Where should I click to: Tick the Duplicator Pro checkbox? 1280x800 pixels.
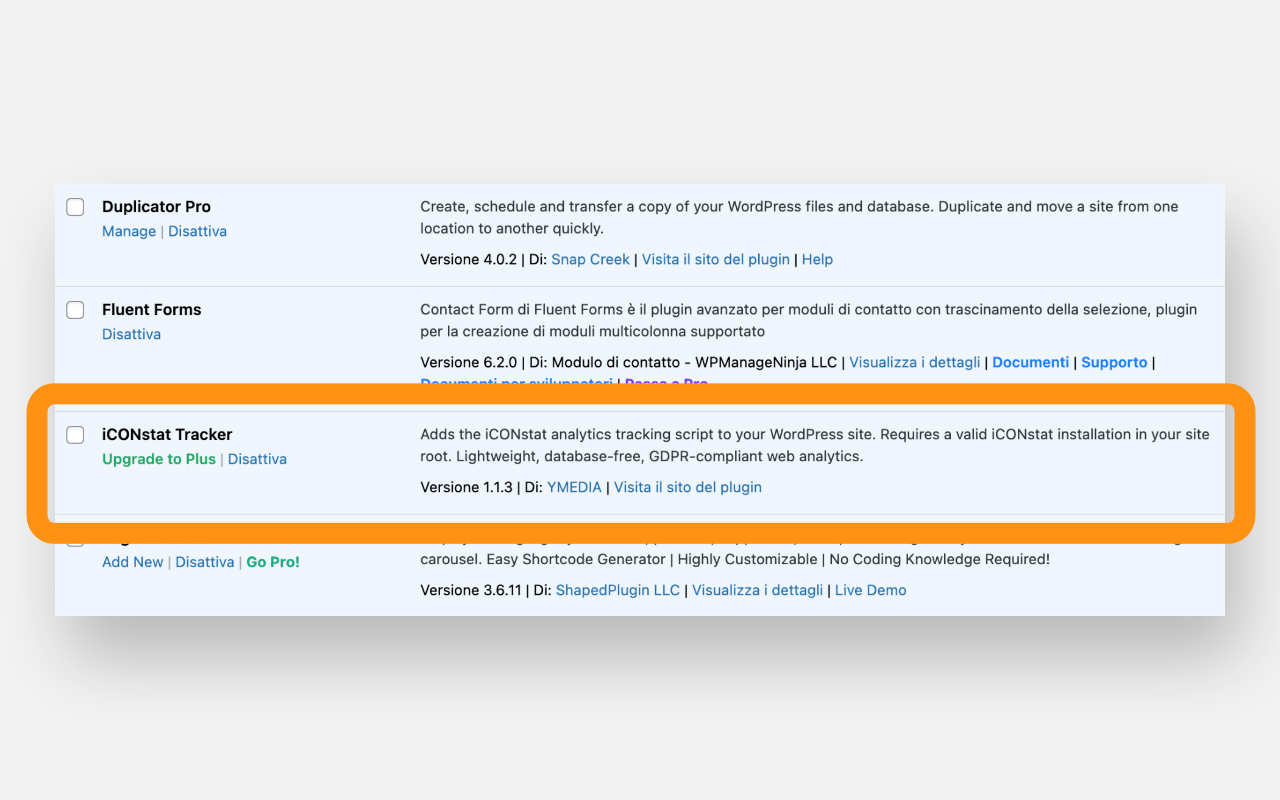click(75, 207)
